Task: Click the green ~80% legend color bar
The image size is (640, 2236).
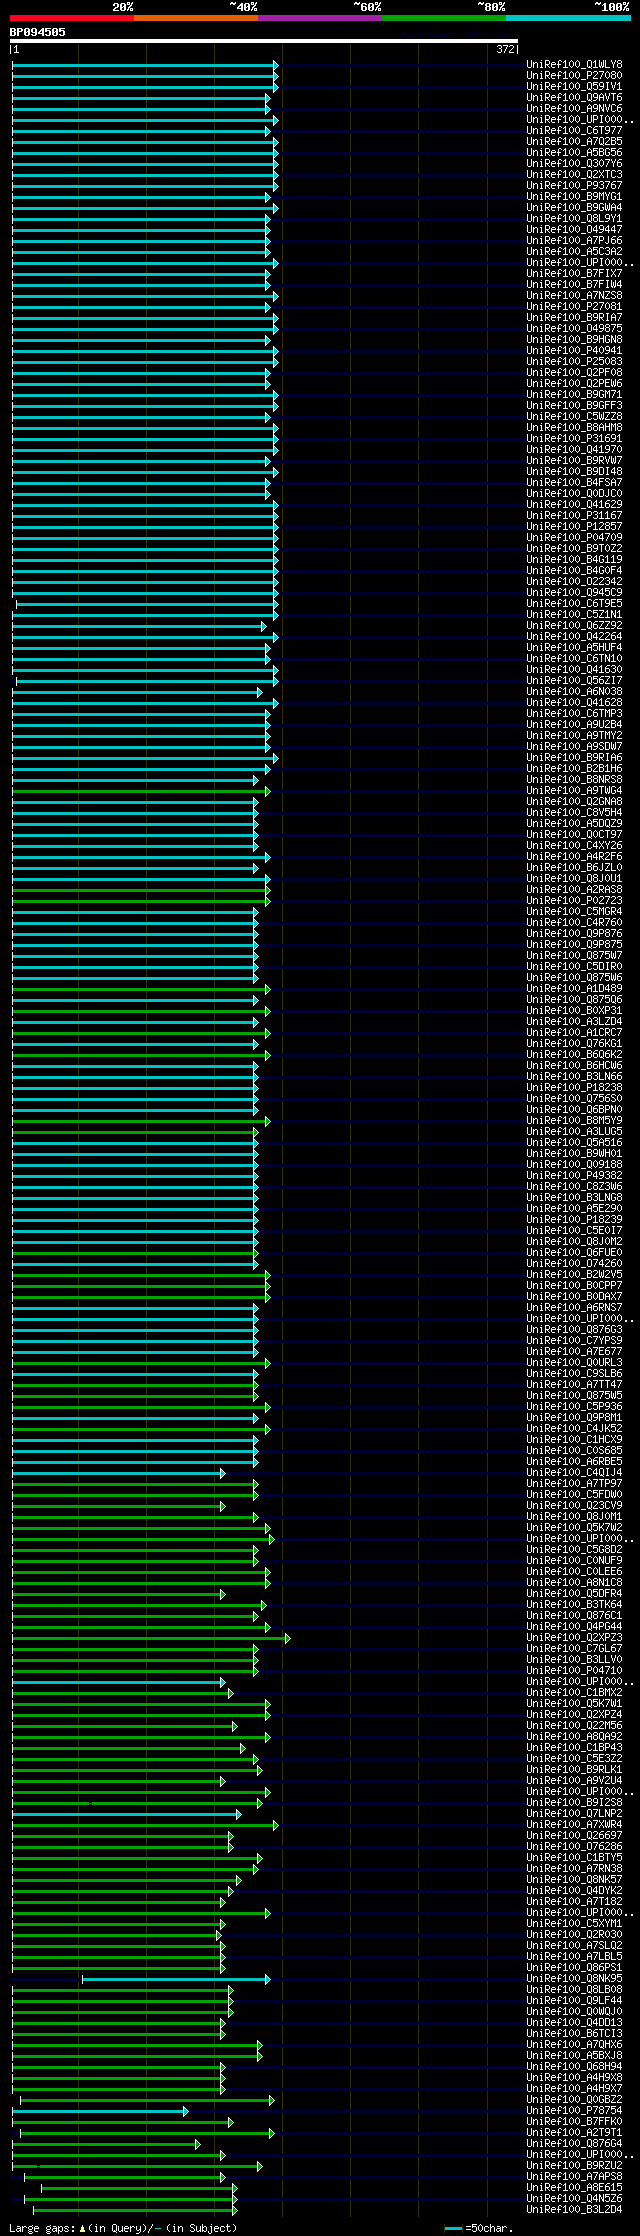Action: [444, 18]
